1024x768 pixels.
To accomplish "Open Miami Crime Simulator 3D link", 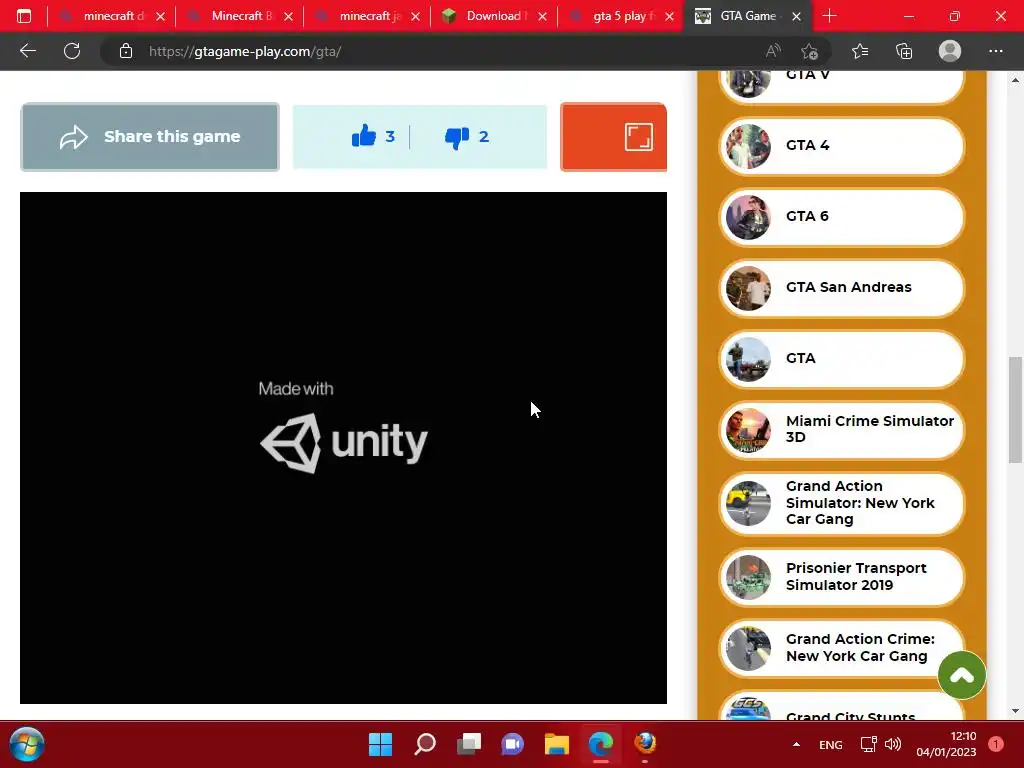I will pyautogui.click(x=842, y=430).
